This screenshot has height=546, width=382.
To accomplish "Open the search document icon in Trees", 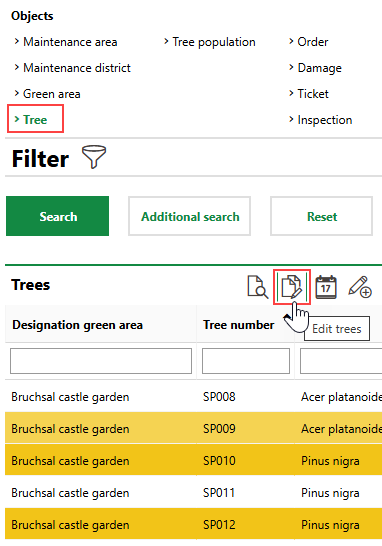I will tap(258, 287).
